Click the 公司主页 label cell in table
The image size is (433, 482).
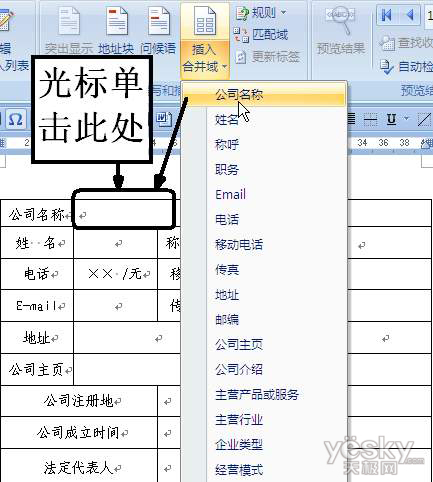(x=37, y=370)
